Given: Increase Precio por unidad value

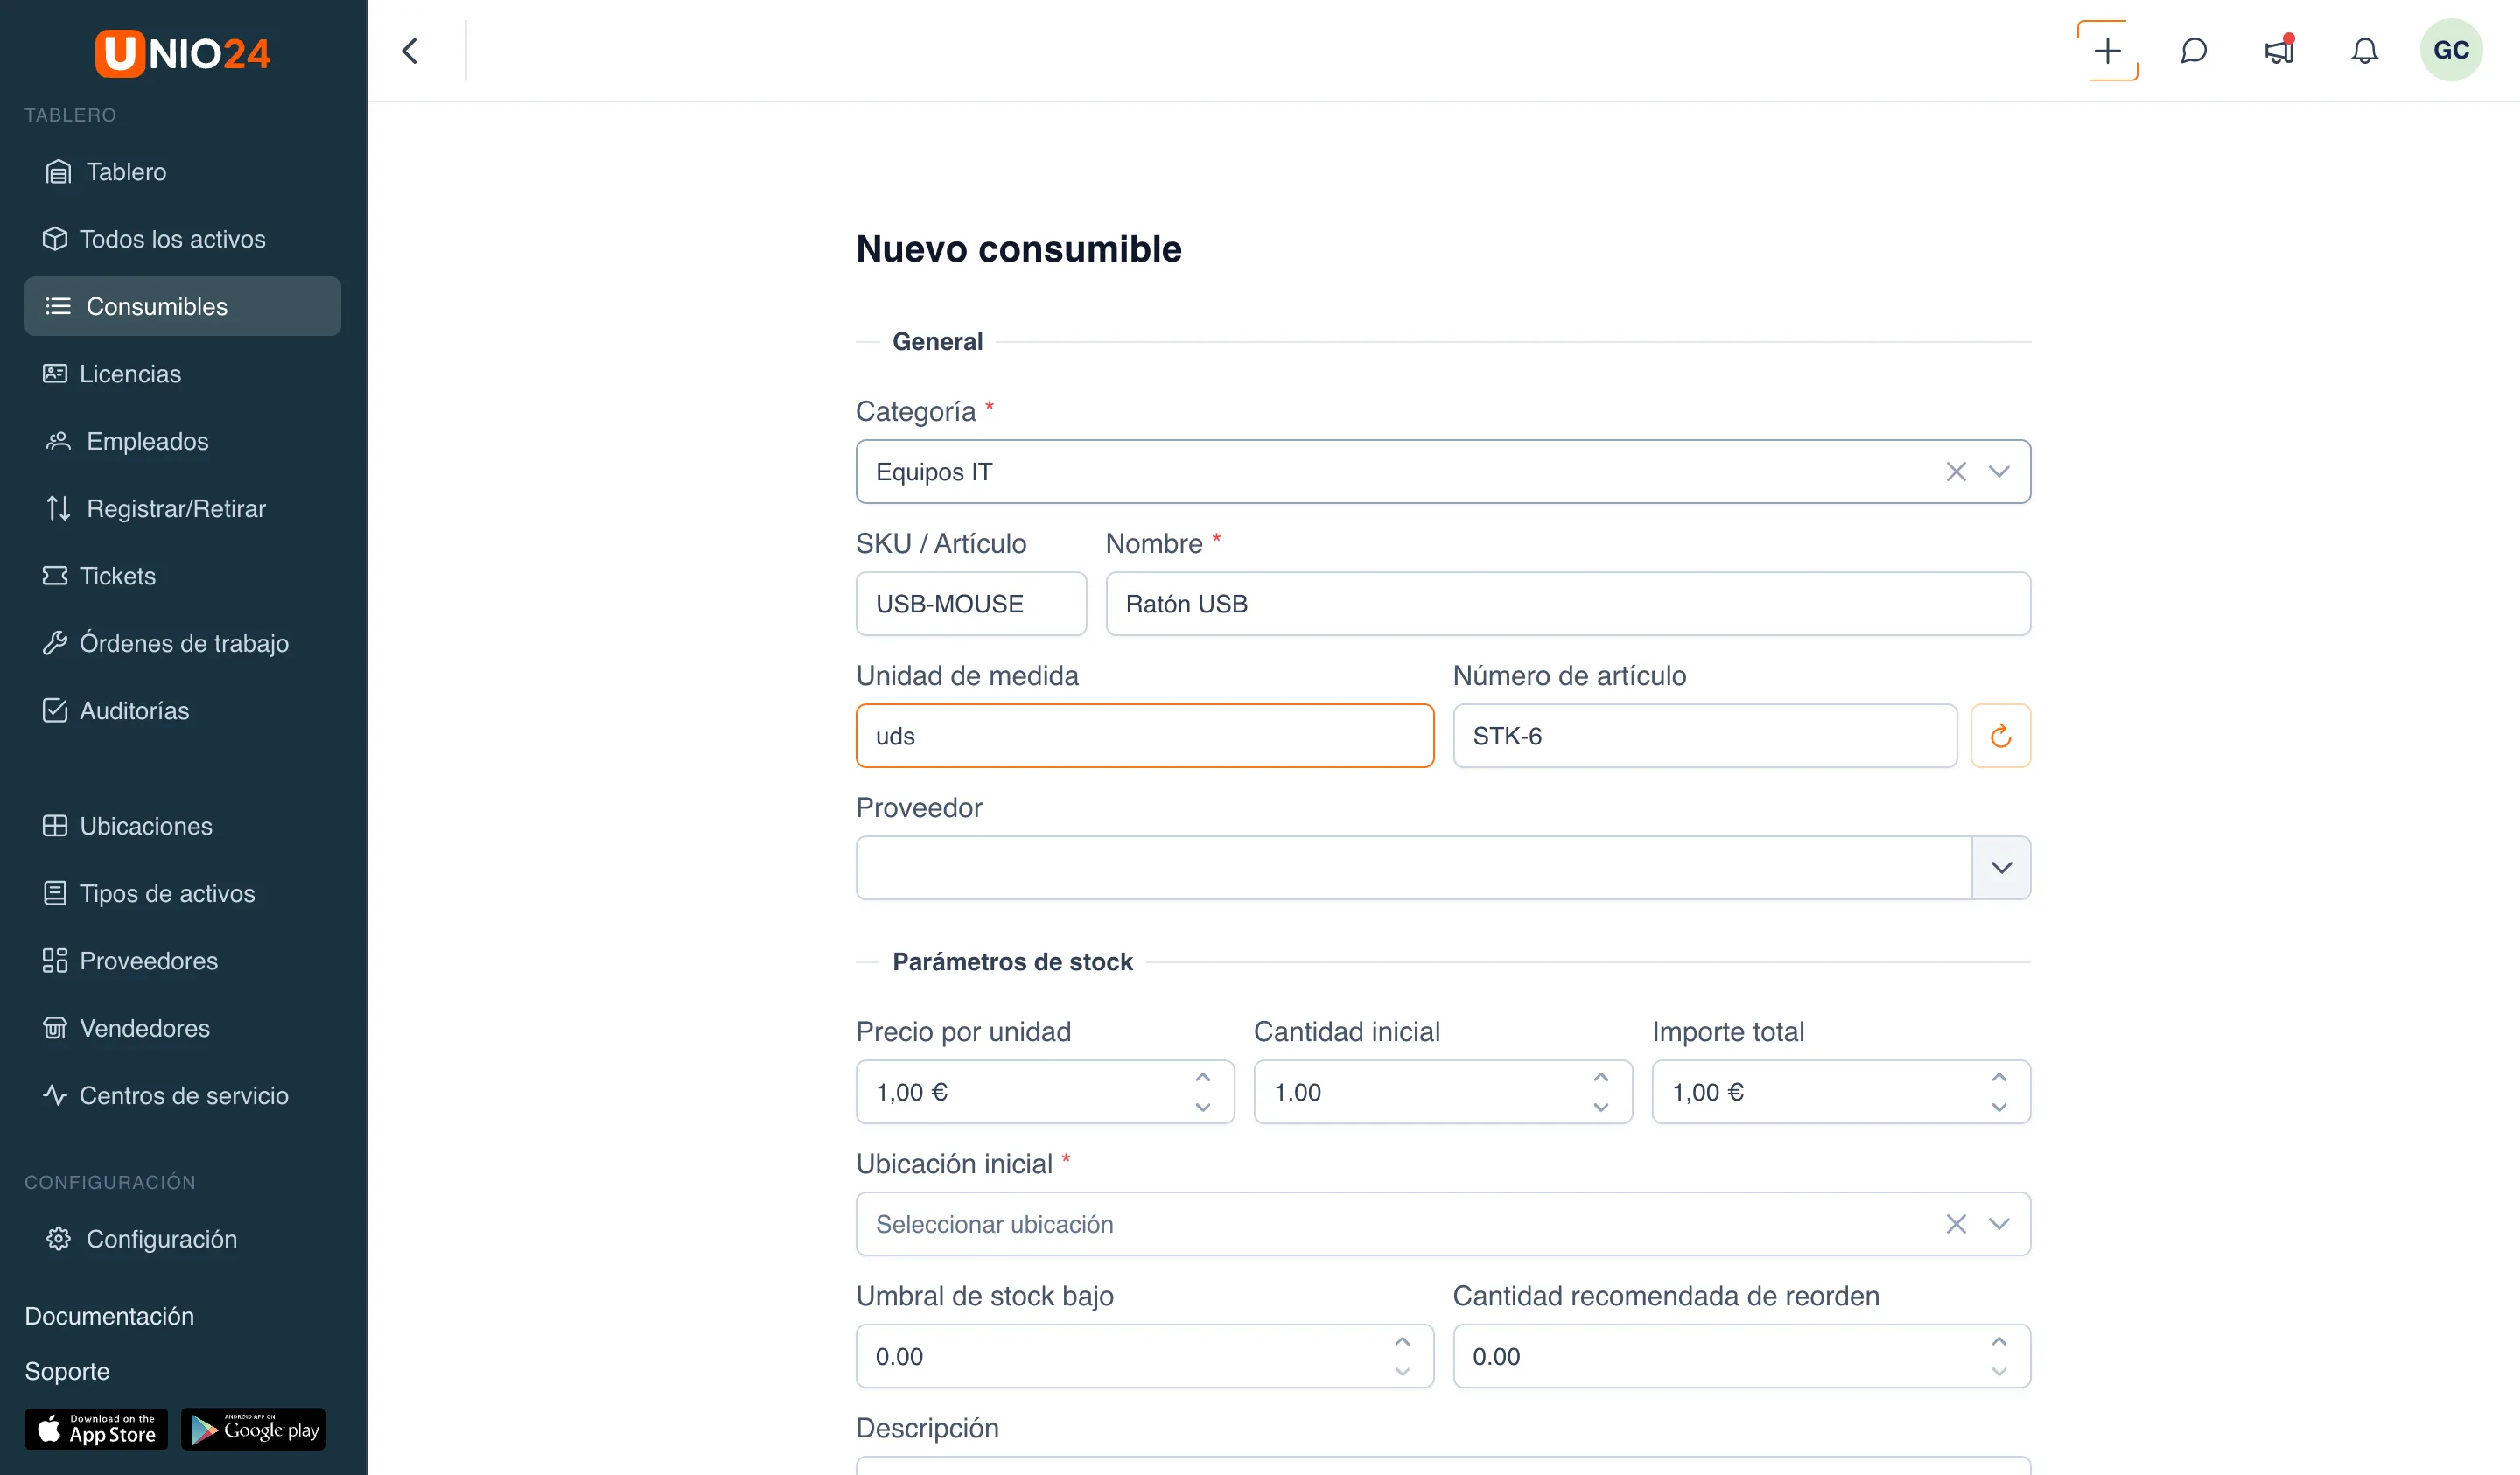Looking at the screenshot, I should 1203,1078.
